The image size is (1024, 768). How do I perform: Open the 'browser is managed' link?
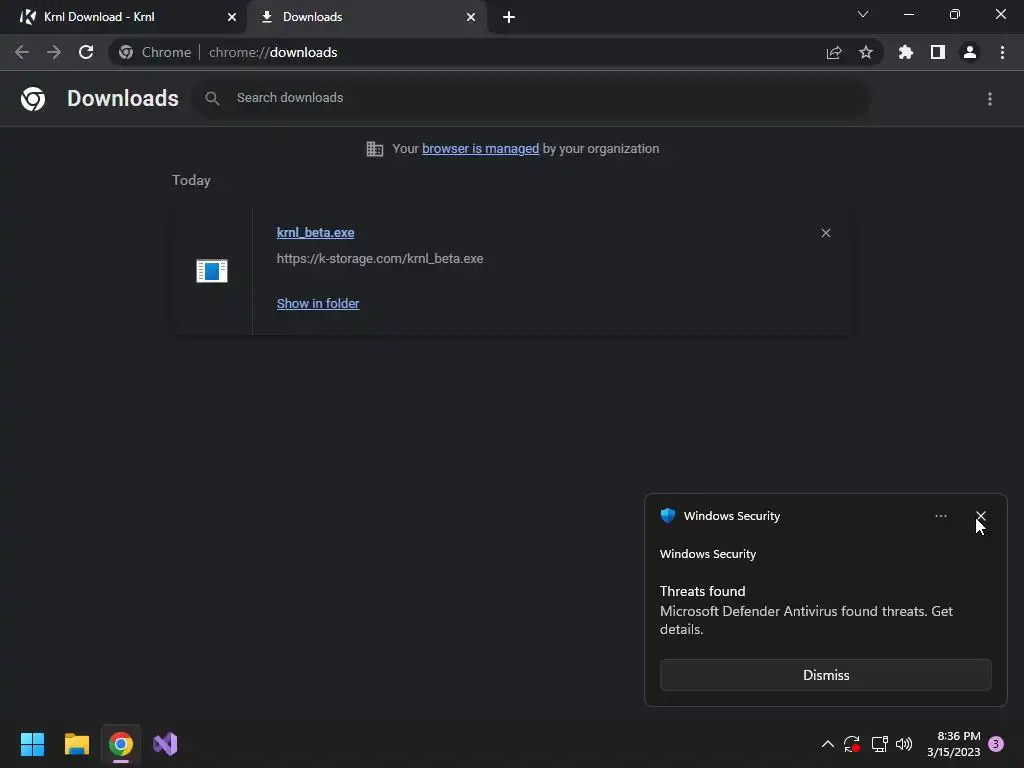coord(481,149)
